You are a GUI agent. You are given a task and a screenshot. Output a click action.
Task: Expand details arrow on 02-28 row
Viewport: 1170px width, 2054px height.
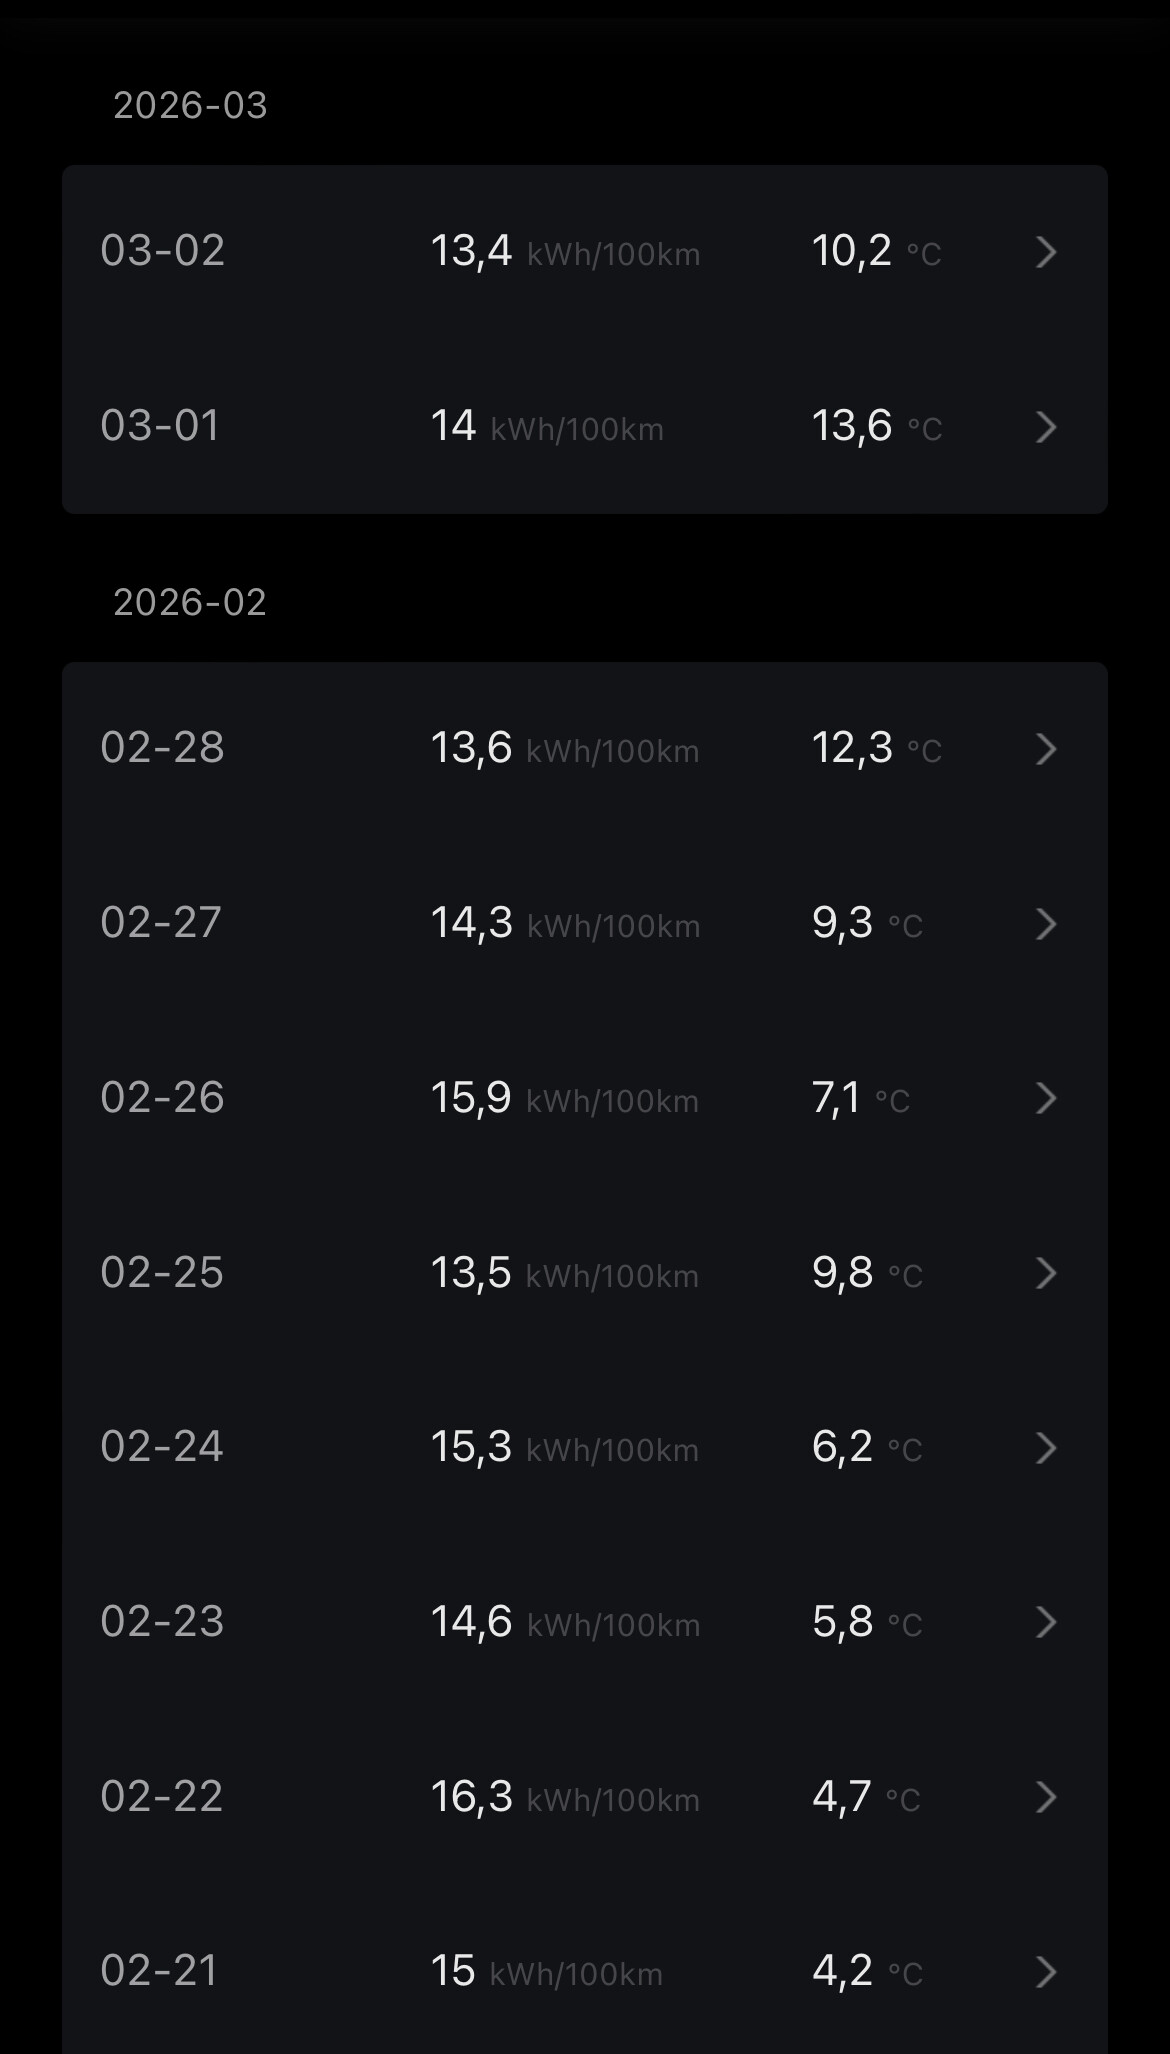[x=1046, y=749]
